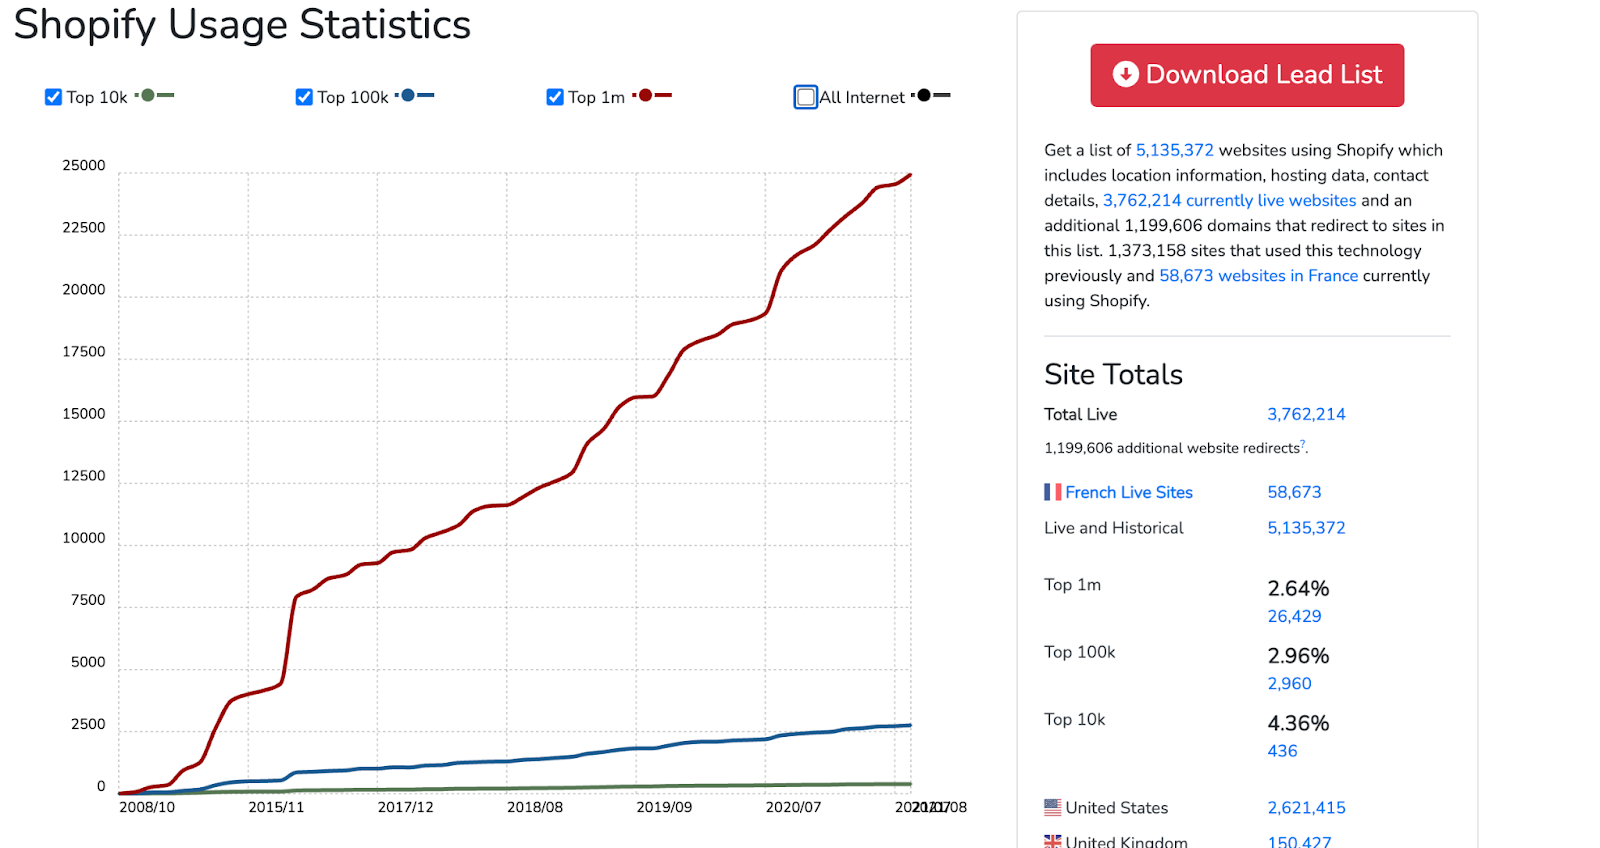The image size is (1600, 848).
Task: Uncheck the Top 10k checkbox
Action: pos(54,97)
